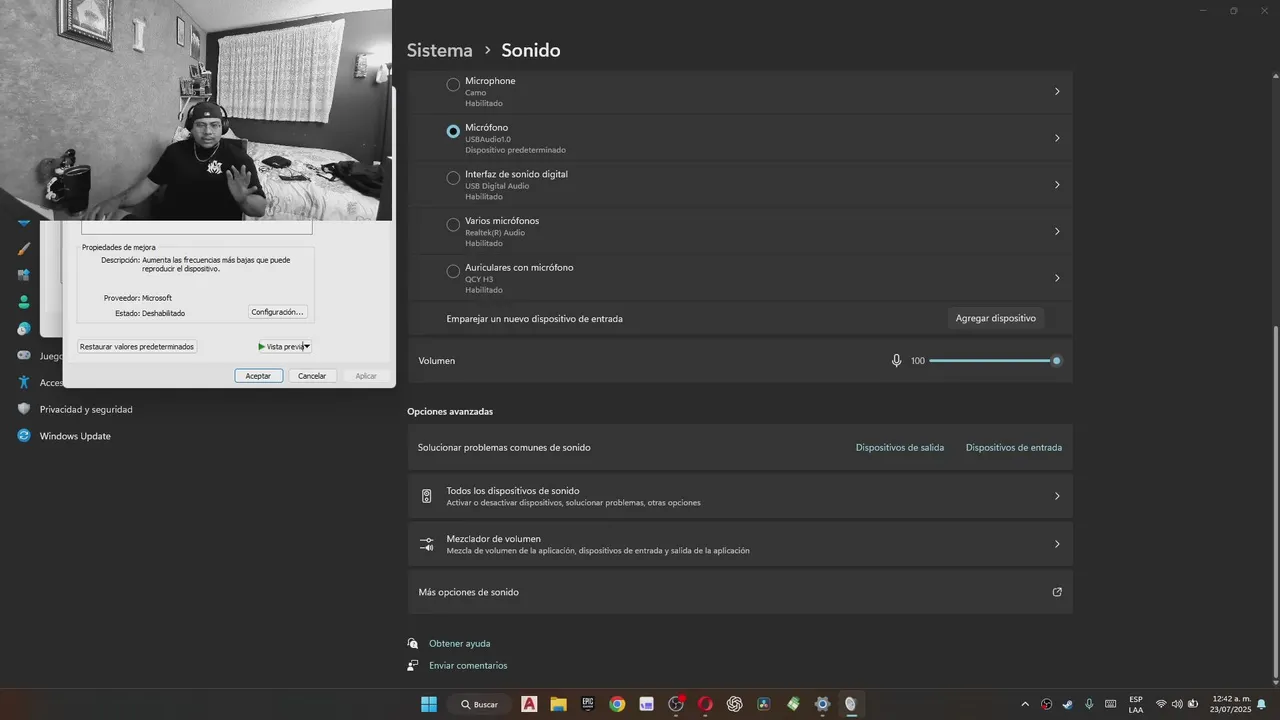This screenshot has height=720, width=1280.
Task: Click Dispositivos de entrada troubleshoot link
Action: coord(1014,447)
